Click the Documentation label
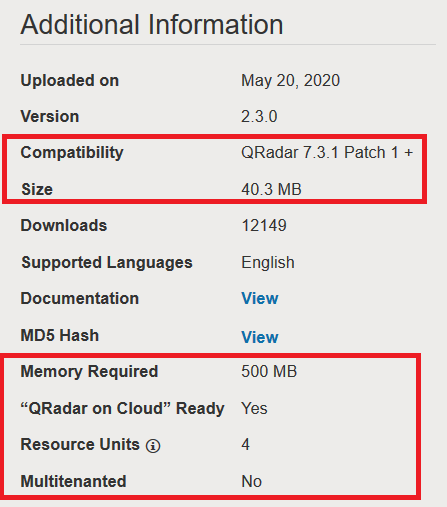Screen dimensions: 447x507 pos(80,298)
